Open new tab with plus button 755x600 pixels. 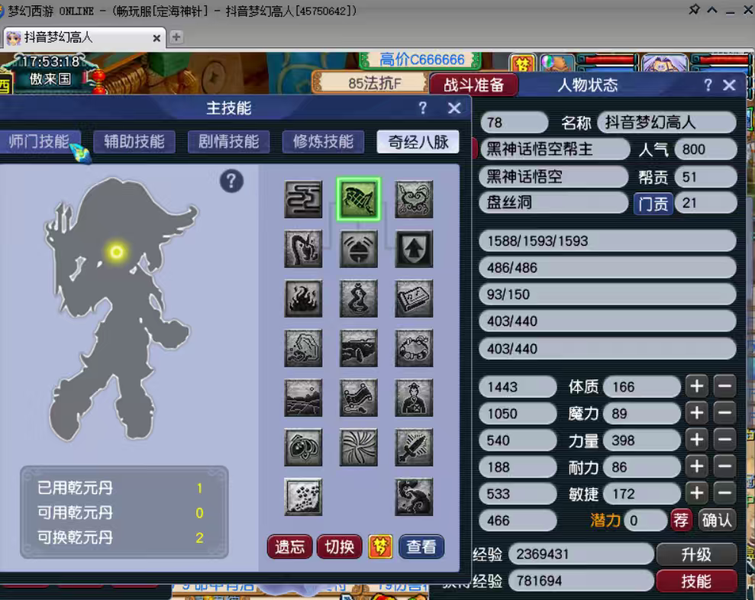click(x=176, y=37)
